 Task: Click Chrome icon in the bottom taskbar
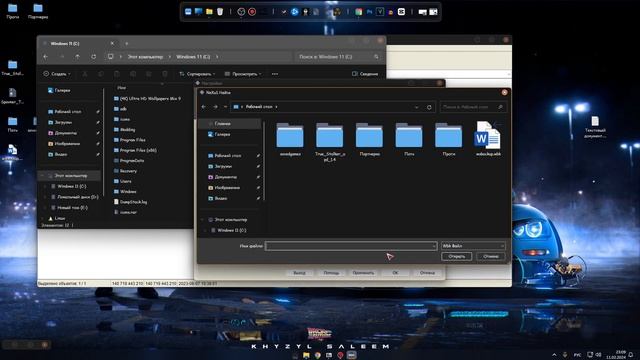pyautogui.click(x=318, y=355)
